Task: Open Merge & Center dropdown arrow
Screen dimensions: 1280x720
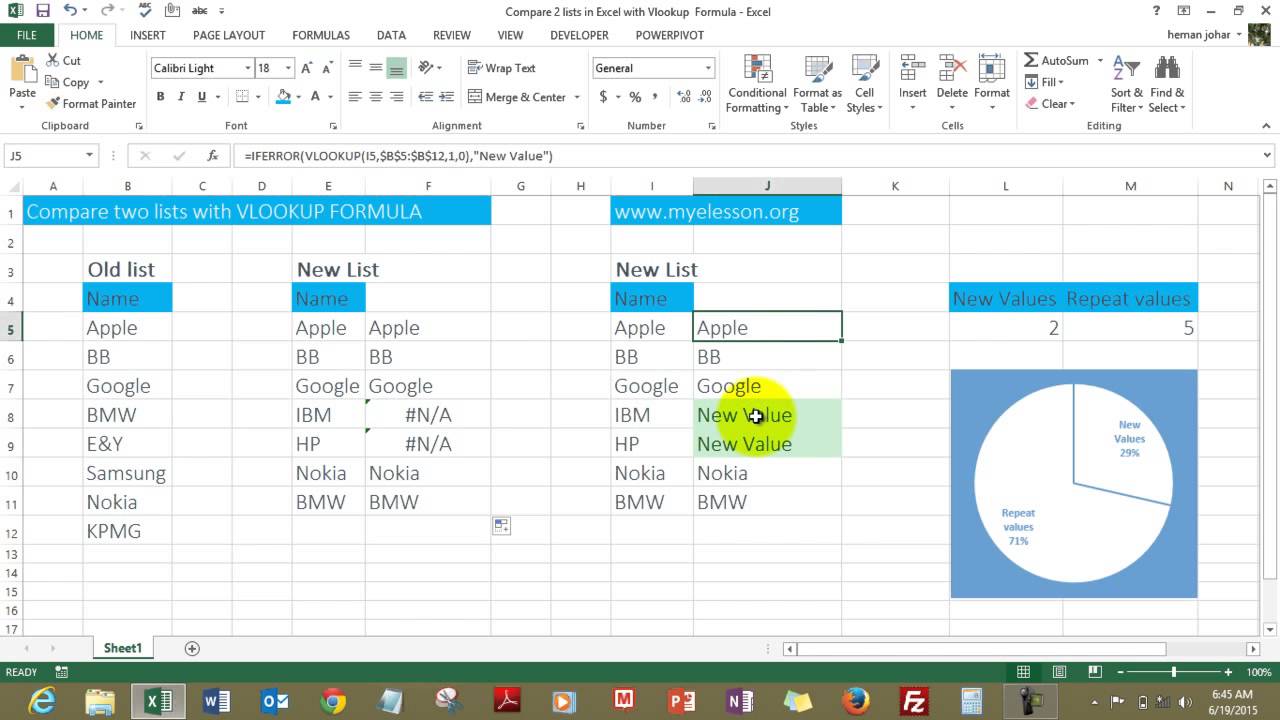Action: (x=577, y=97)
